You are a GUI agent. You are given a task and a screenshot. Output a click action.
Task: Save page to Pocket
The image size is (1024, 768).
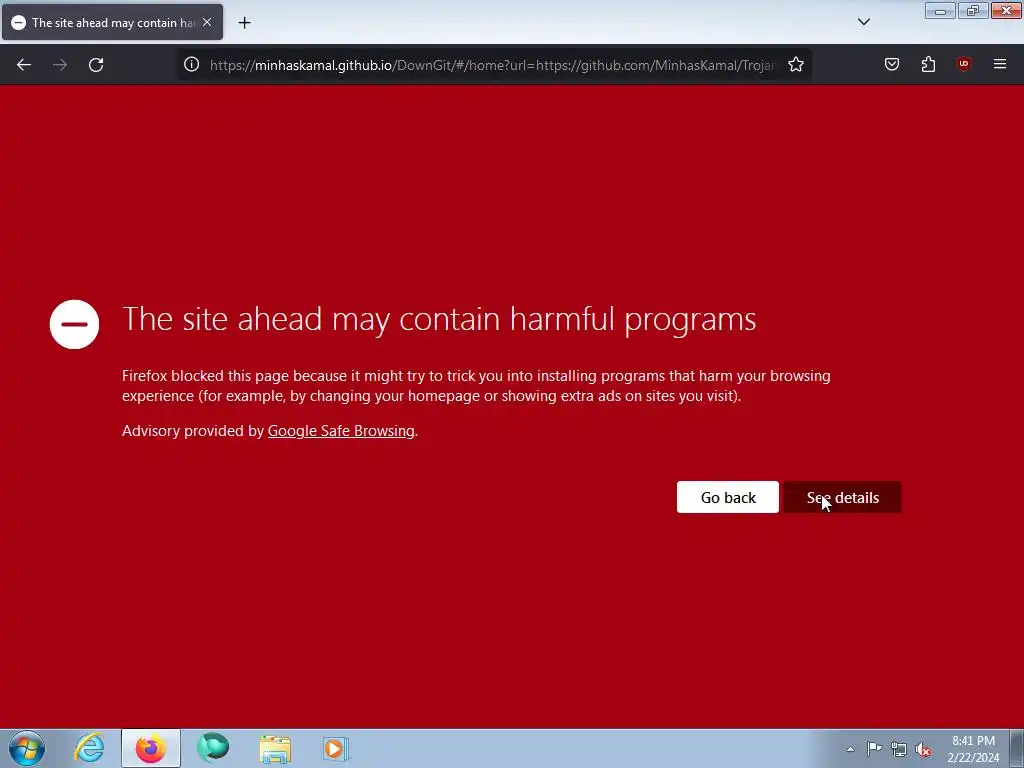pyautogui.click(x=892, y=64)
